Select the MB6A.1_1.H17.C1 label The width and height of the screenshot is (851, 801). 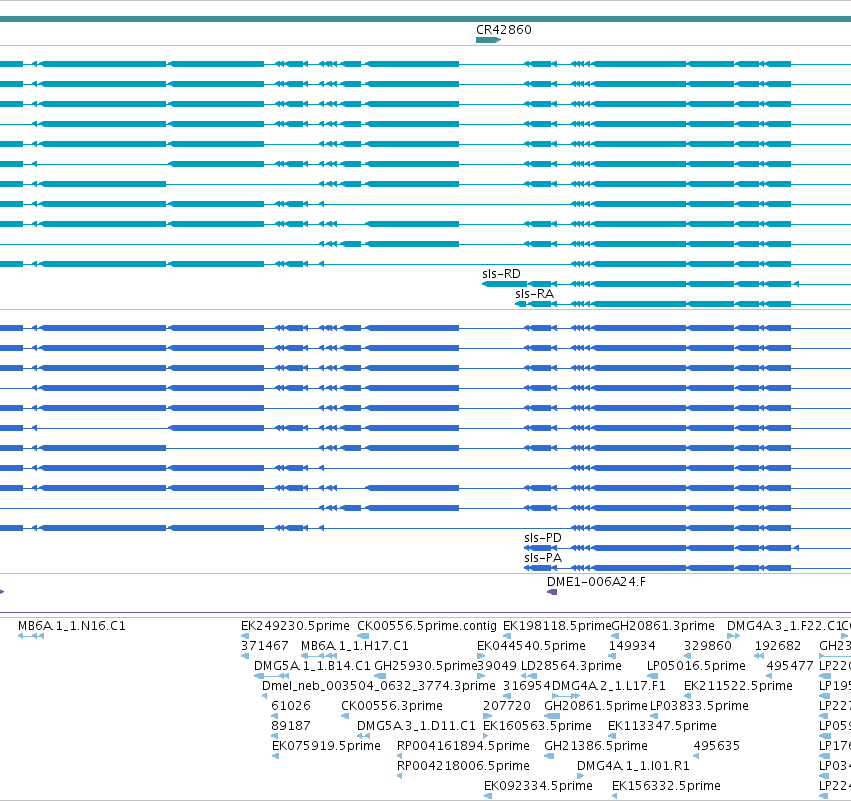pos(354,646)
